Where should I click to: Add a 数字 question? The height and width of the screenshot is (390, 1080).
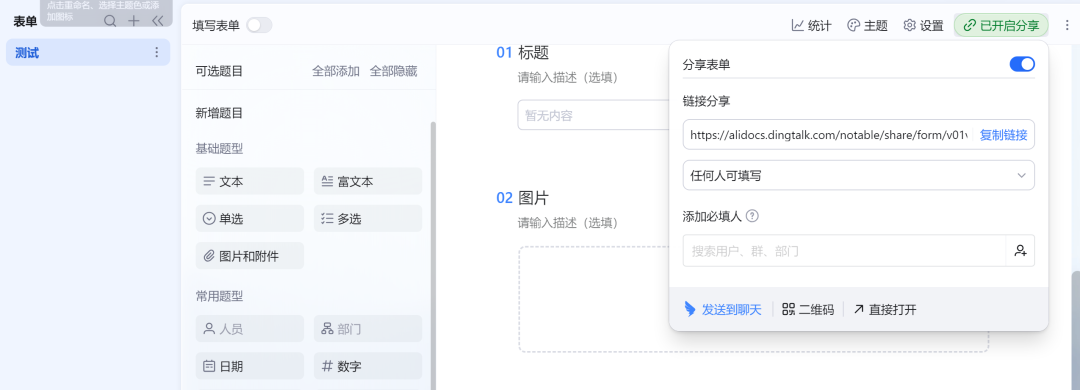coord(368,366)
